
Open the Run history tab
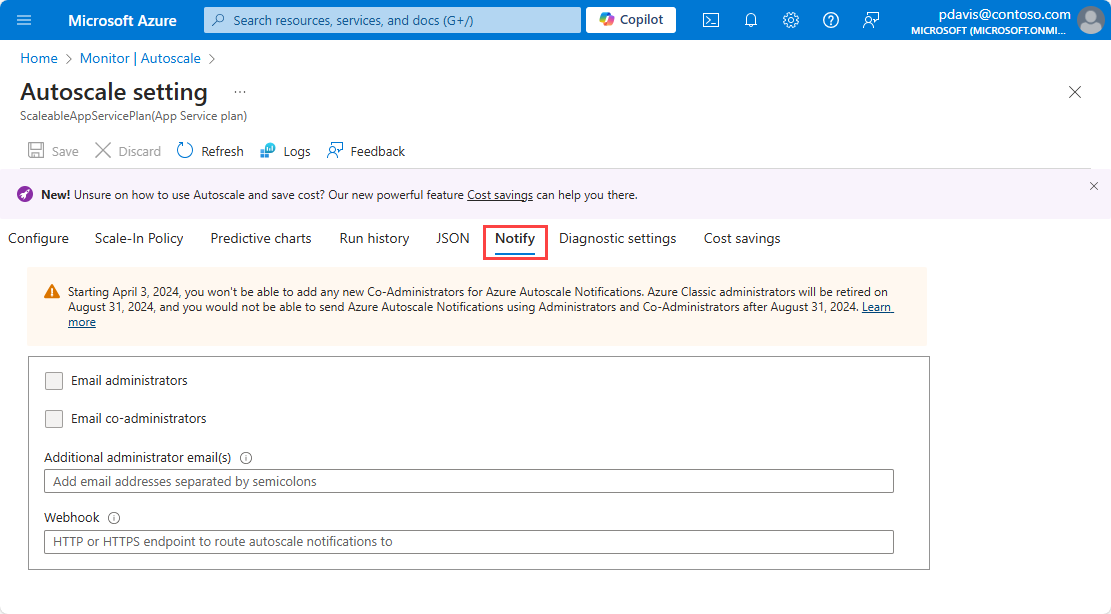[374, 239]
